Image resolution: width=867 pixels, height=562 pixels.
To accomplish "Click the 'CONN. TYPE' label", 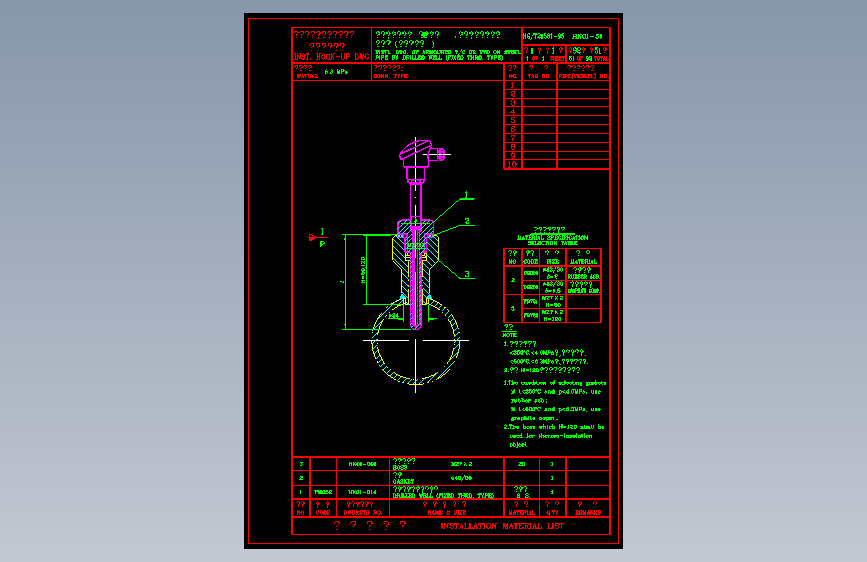I will click(391, 76).
